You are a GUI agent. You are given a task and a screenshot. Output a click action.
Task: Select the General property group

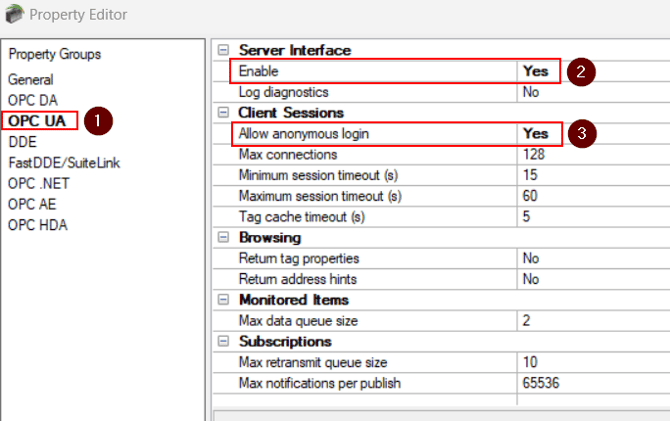click(x=31, y=79)
